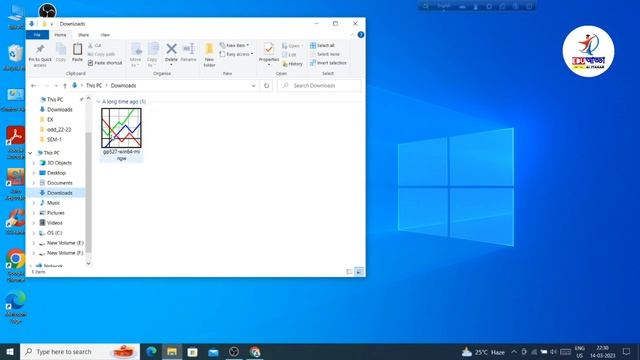This screenshot has width=640, height=360.
Task: Open Mail app from taskbar
Action: pyautogui.click(x=213, y=351)
